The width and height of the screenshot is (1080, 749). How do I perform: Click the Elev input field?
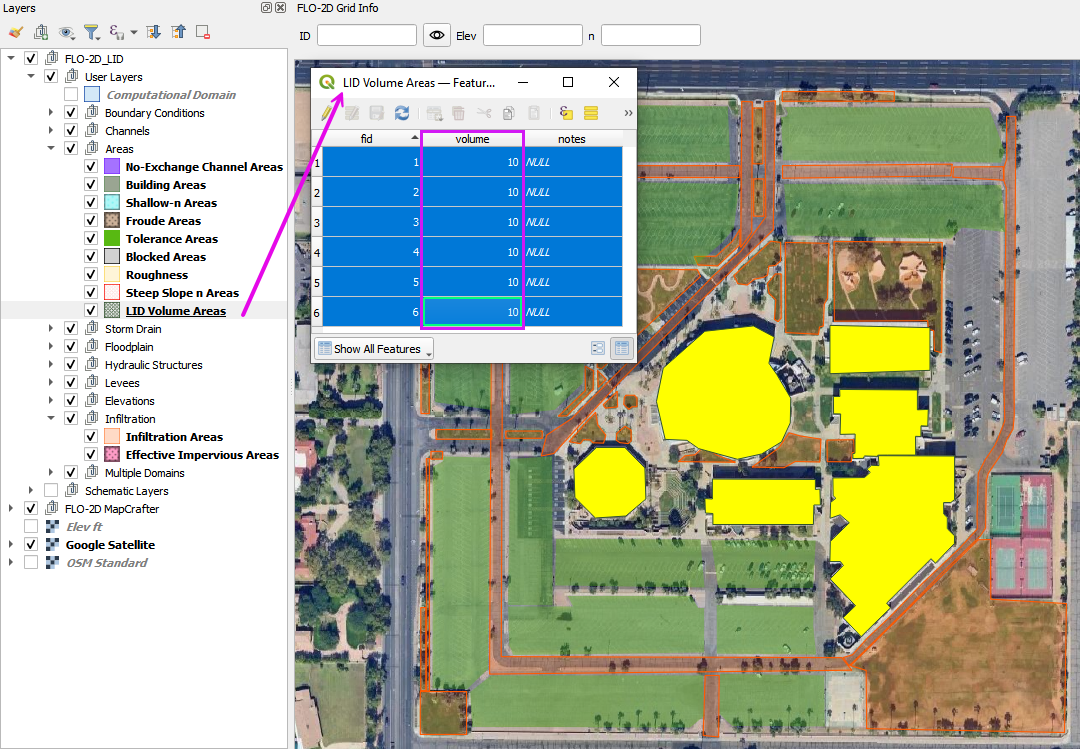click(532, 36)
